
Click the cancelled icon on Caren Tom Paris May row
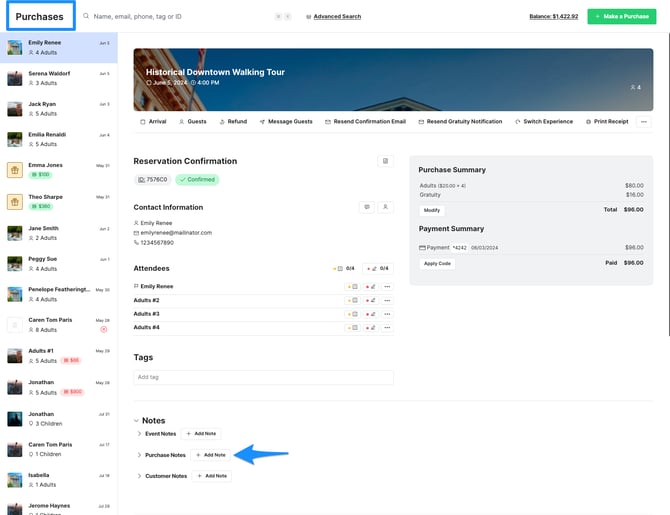pos(103,329)
